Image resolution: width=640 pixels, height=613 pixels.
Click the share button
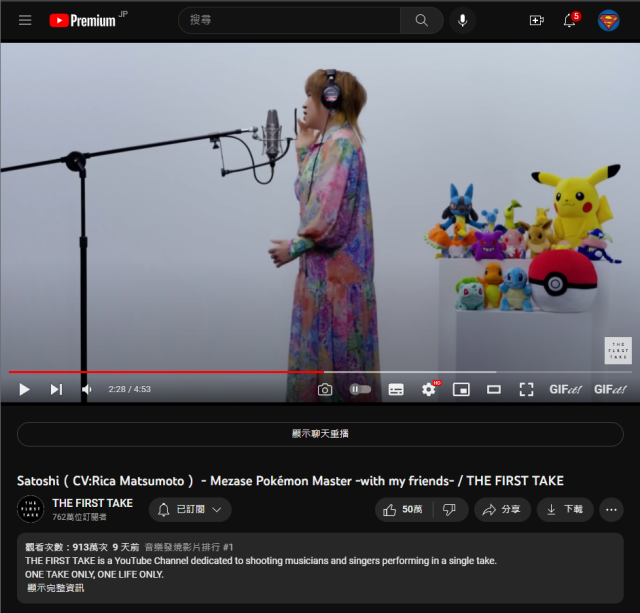pos(502,509)
